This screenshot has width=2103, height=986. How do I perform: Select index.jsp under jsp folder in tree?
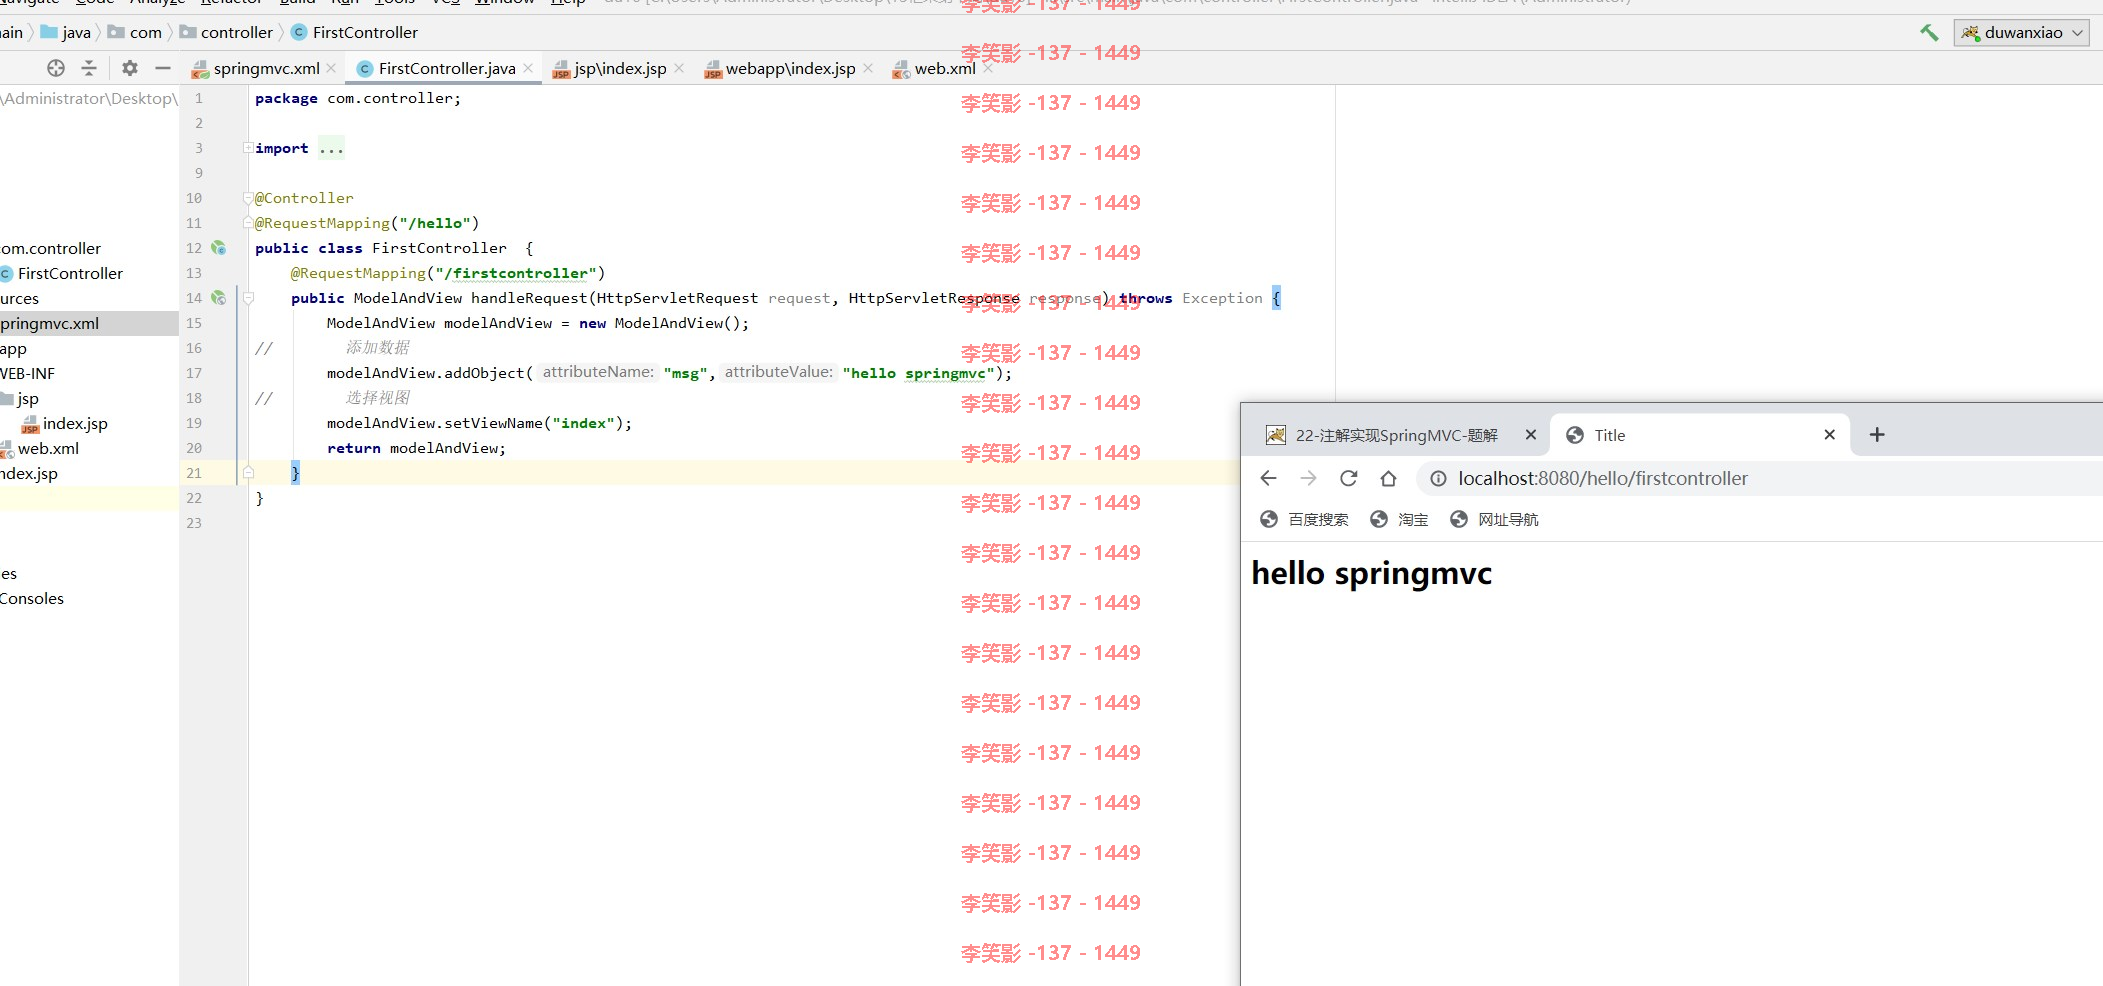[75, 423]
